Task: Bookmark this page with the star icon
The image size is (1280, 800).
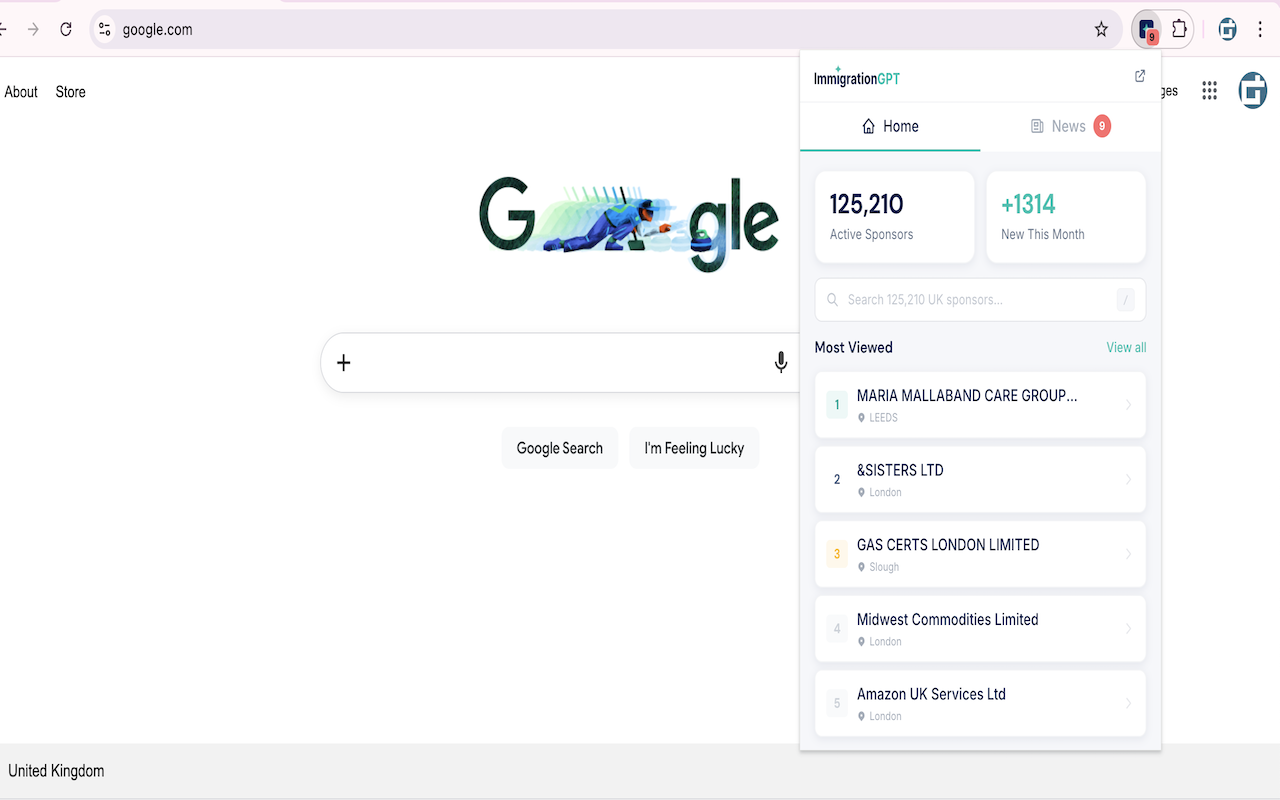Action: click(x=1101, y=29)
